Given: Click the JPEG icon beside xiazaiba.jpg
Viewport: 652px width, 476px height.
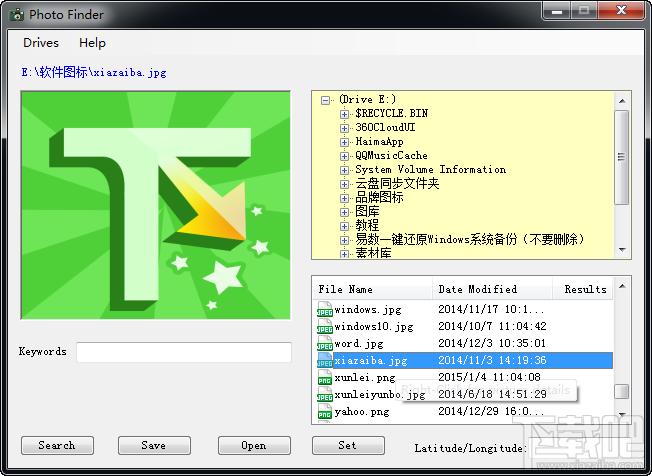Looking at the screenshot, I should point(325,360).
